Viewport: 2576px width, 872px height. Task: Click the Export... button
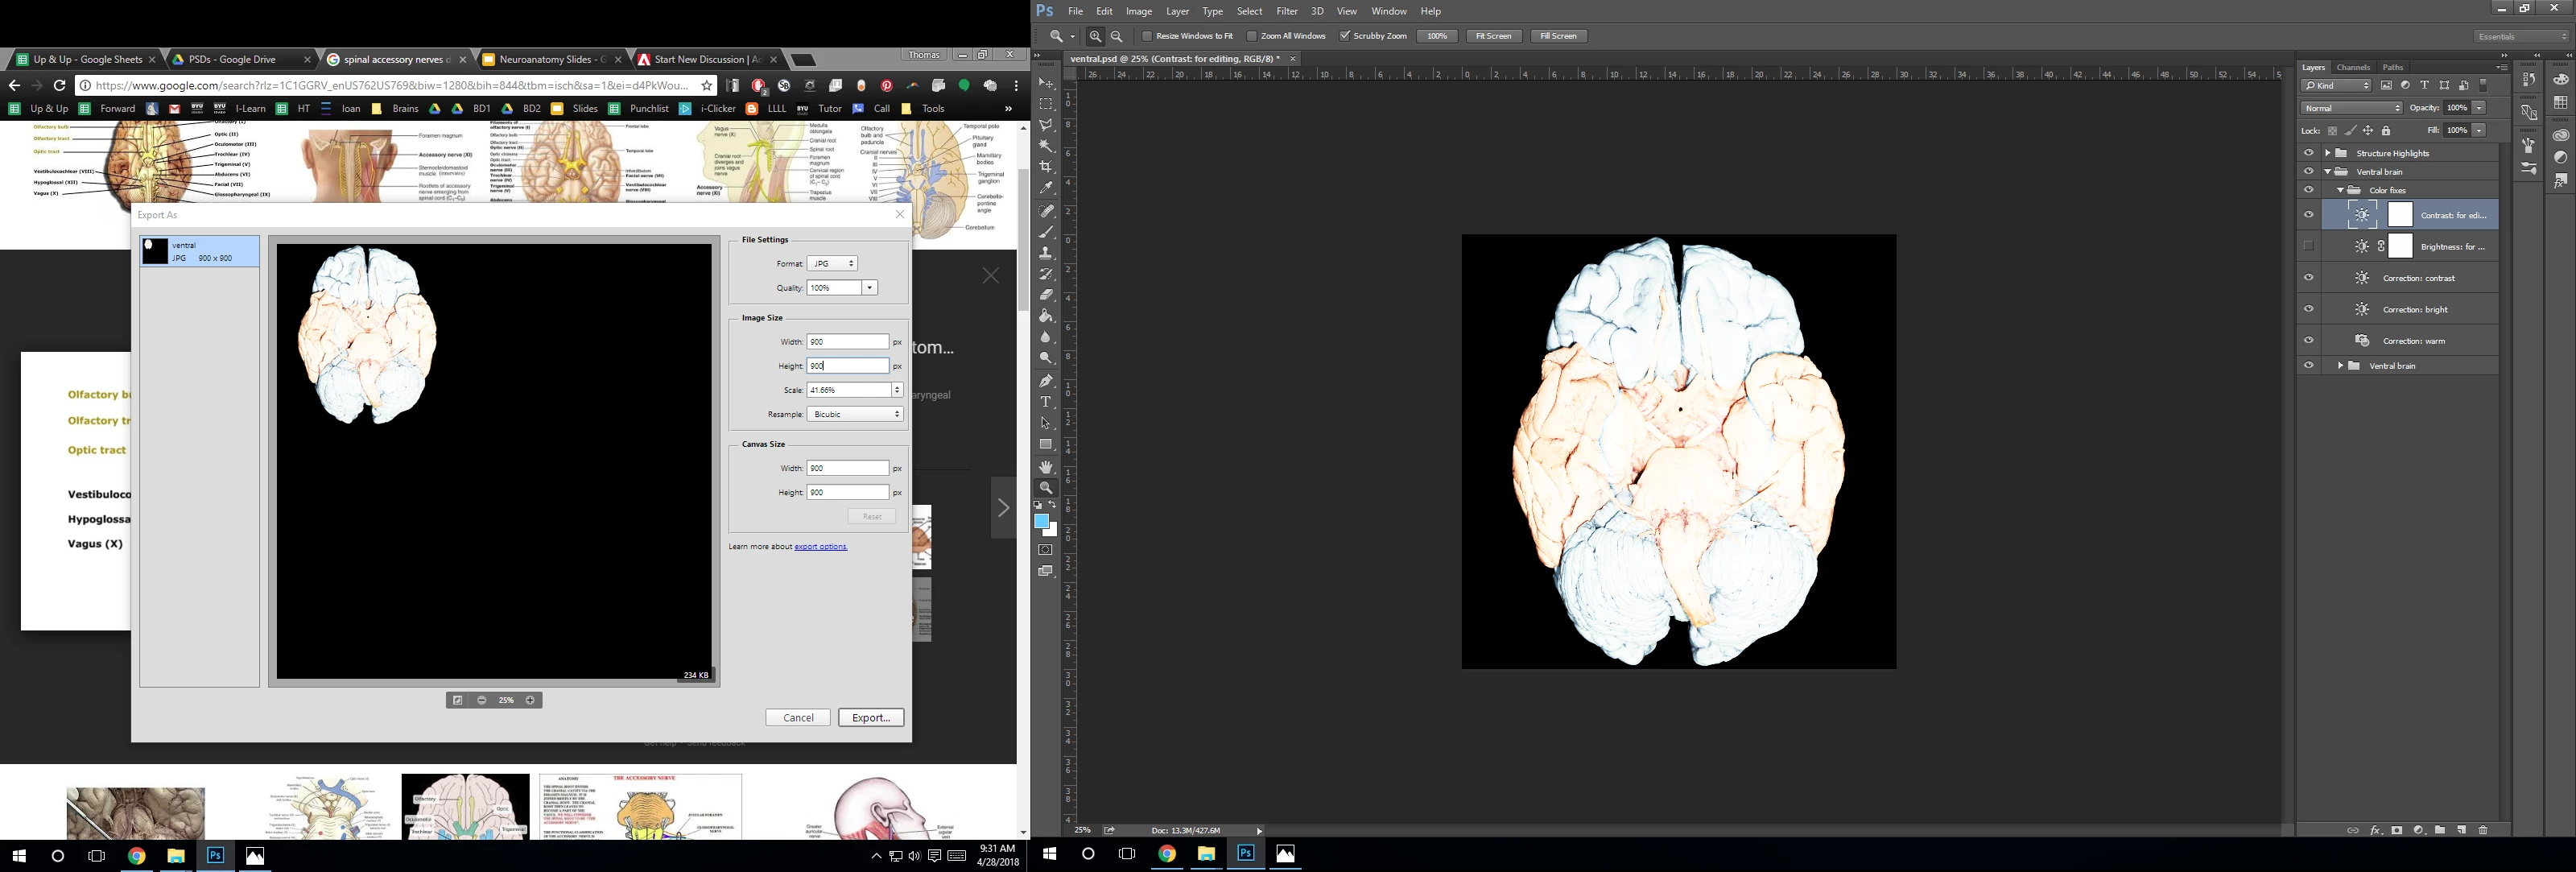pyautogui.click(x=870, y=717)
